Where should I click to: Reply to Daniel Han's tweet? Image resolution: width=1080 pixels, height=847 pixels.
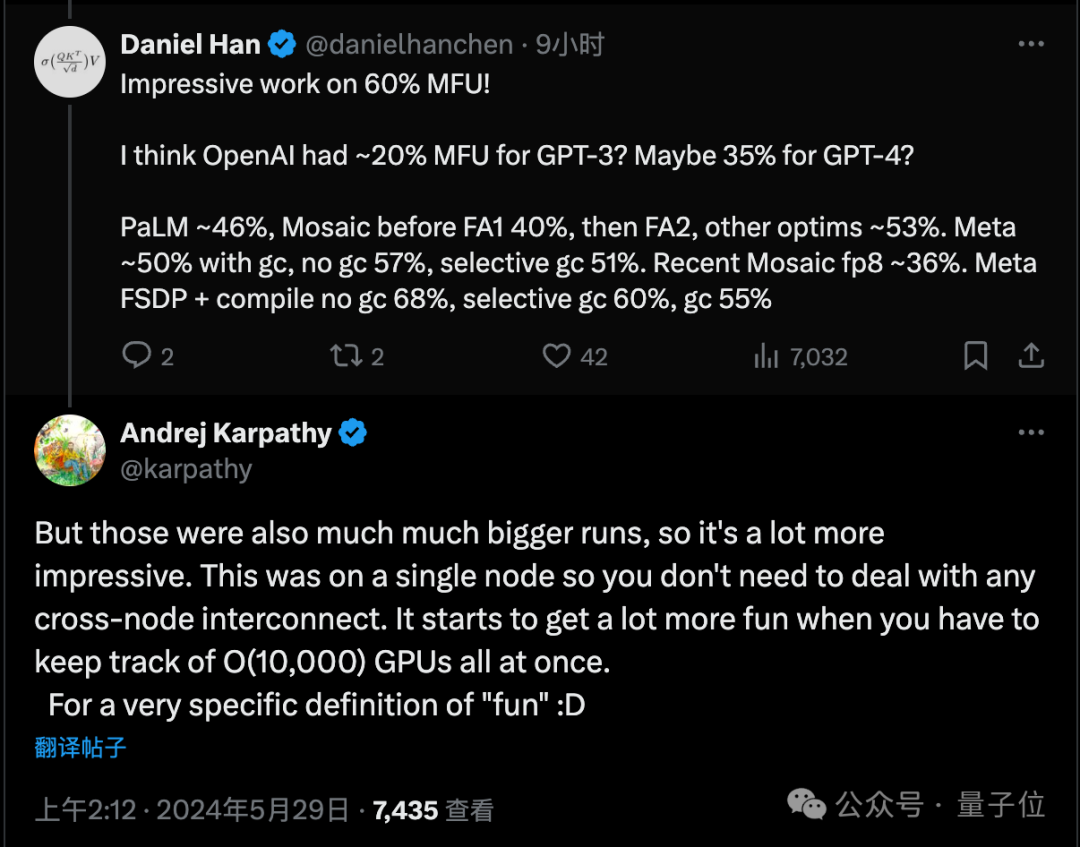[x=137, y=356]
